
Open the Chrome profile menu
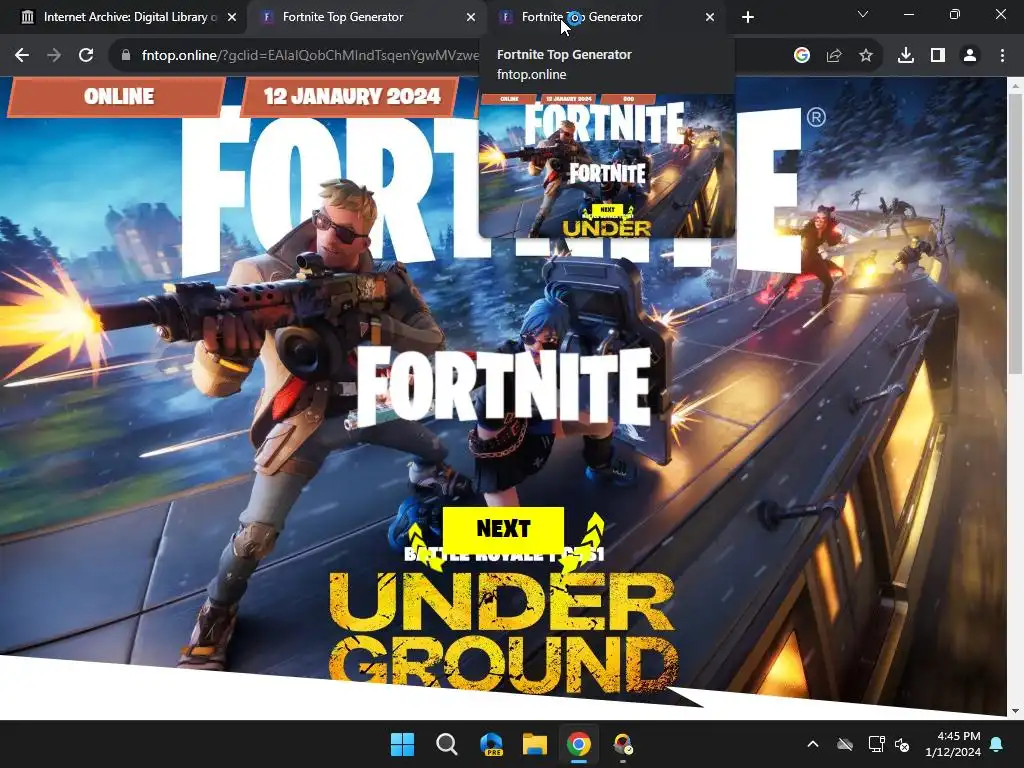click(970, 56)
